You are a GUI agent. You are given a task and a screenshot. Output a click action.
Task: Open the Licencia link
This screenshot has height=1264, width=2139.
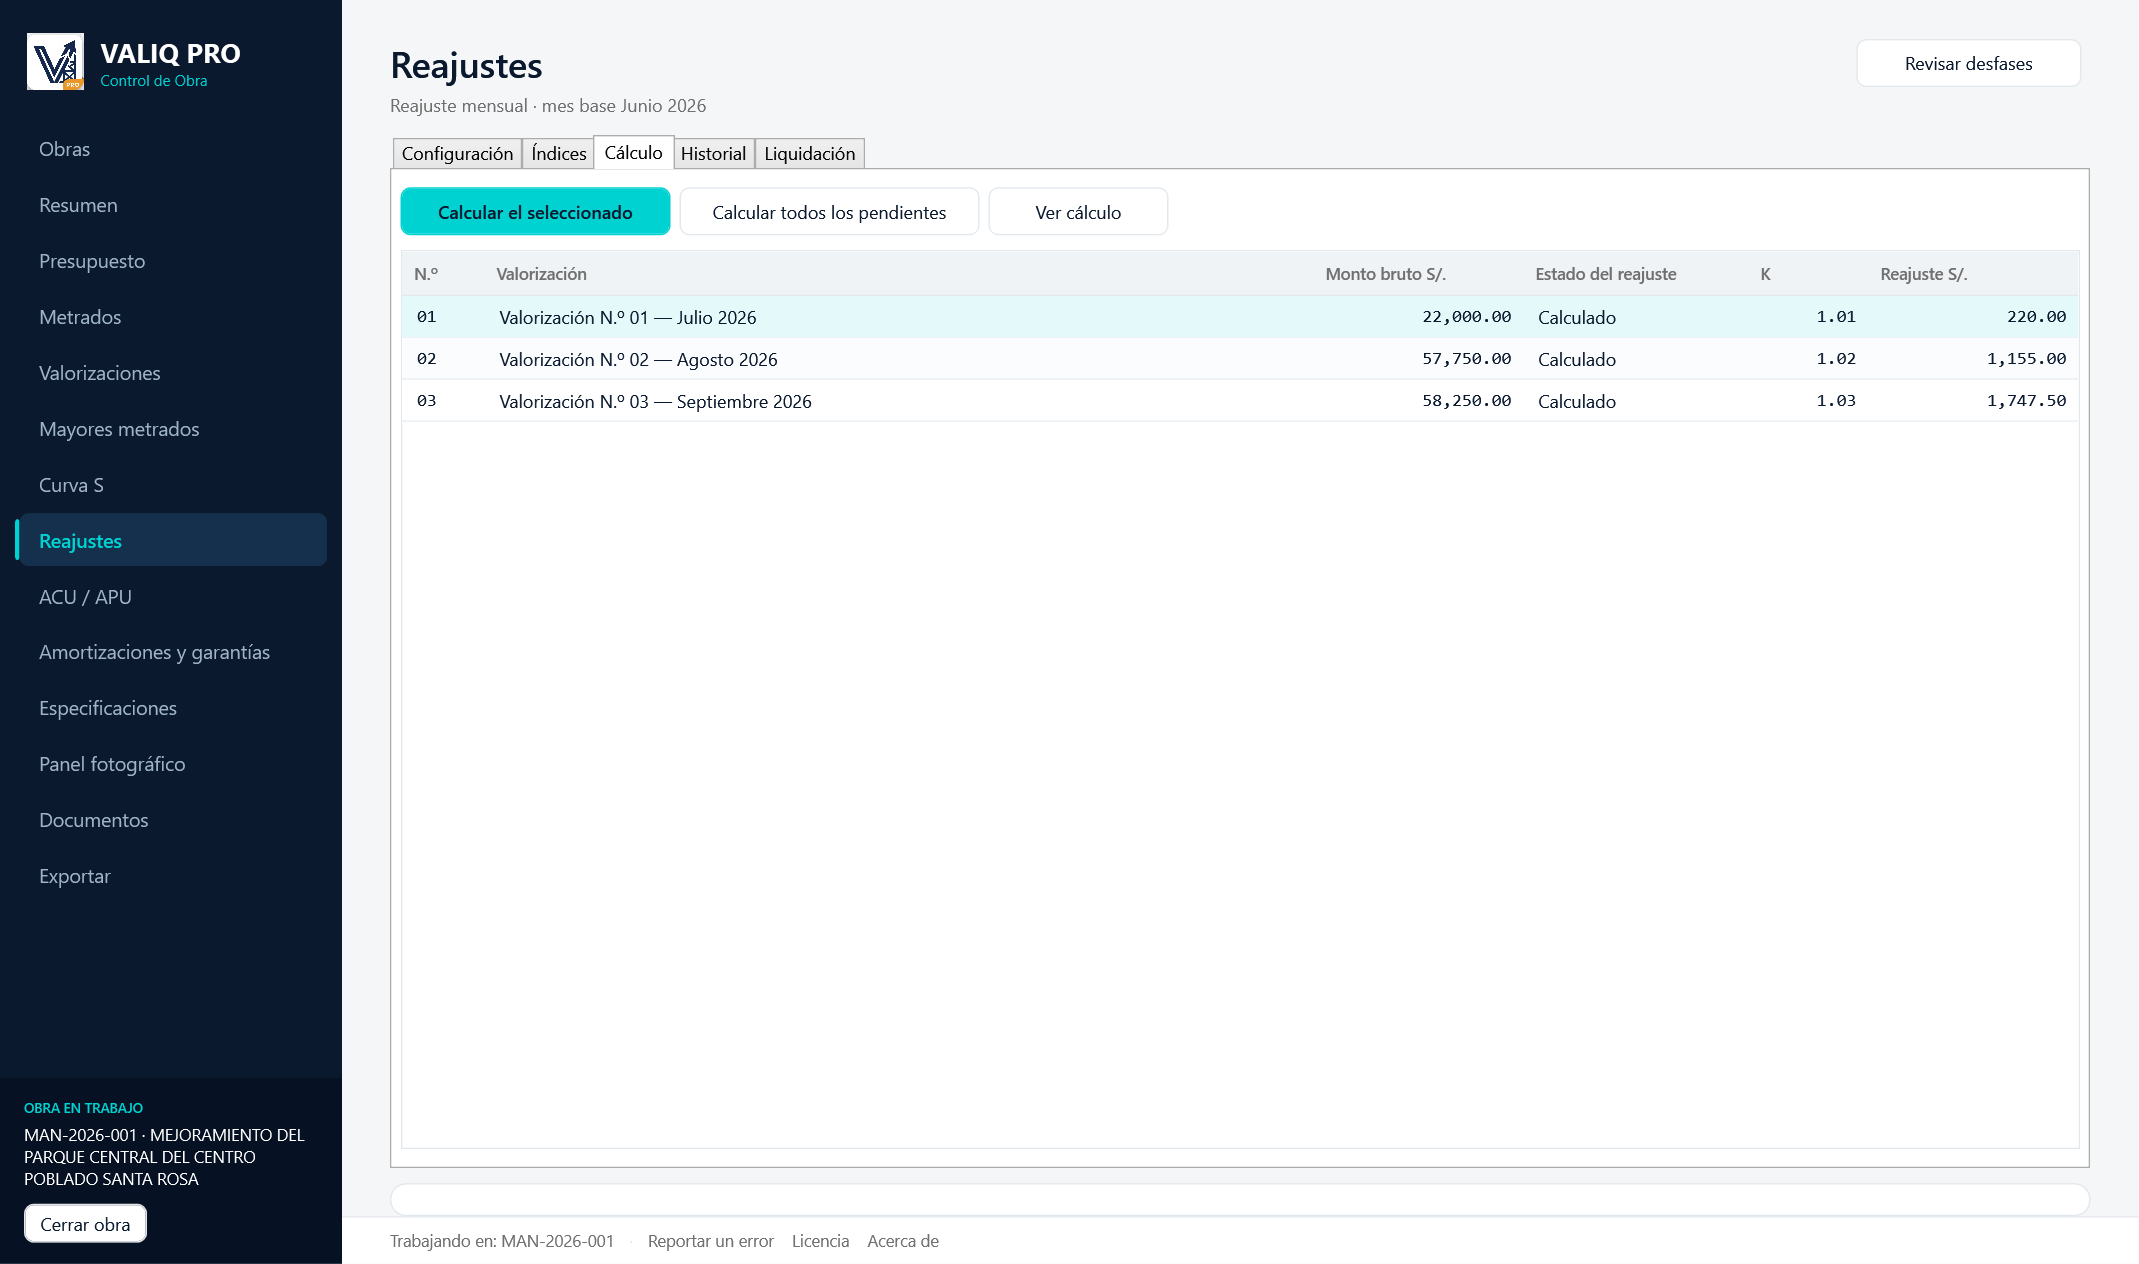(x=820, y=1241)
